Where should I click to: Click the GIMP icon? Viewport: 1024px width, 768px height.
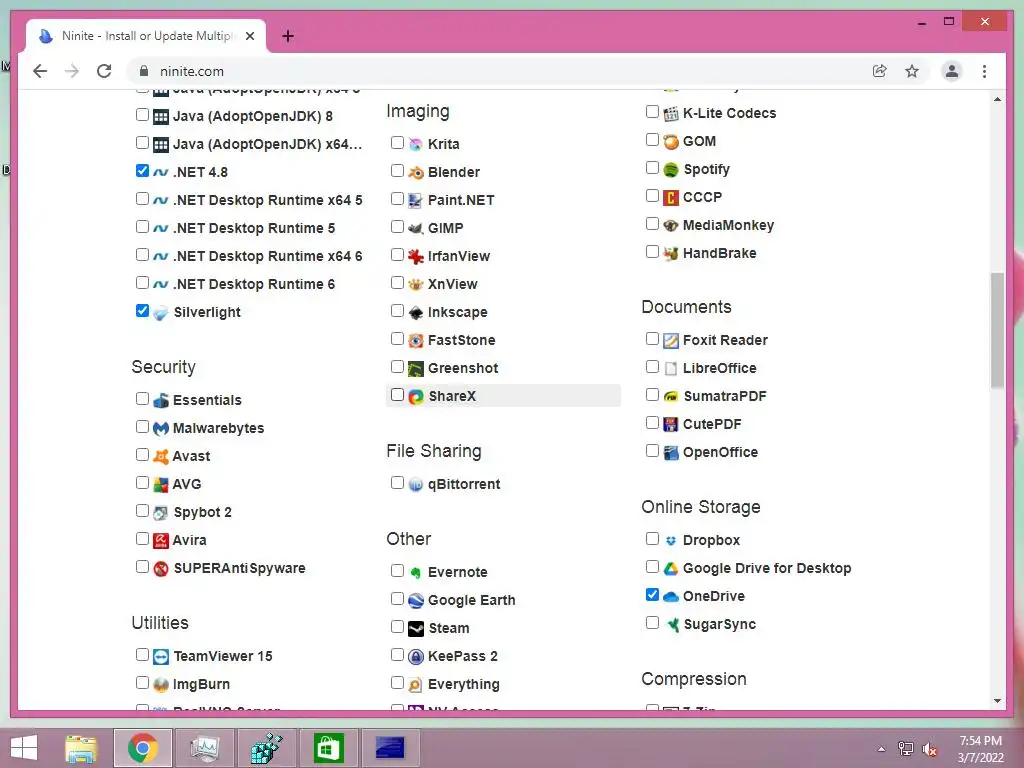[x=415, y=229]
